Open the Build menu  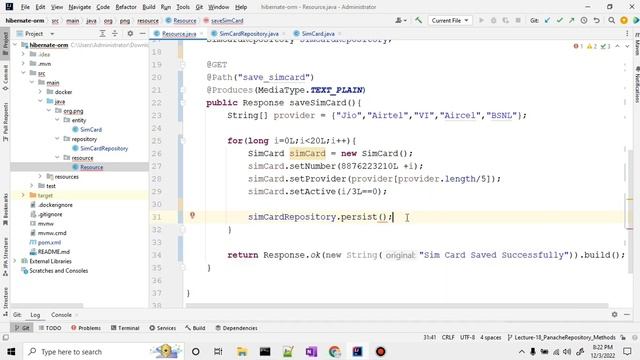[x=149, y=7]
